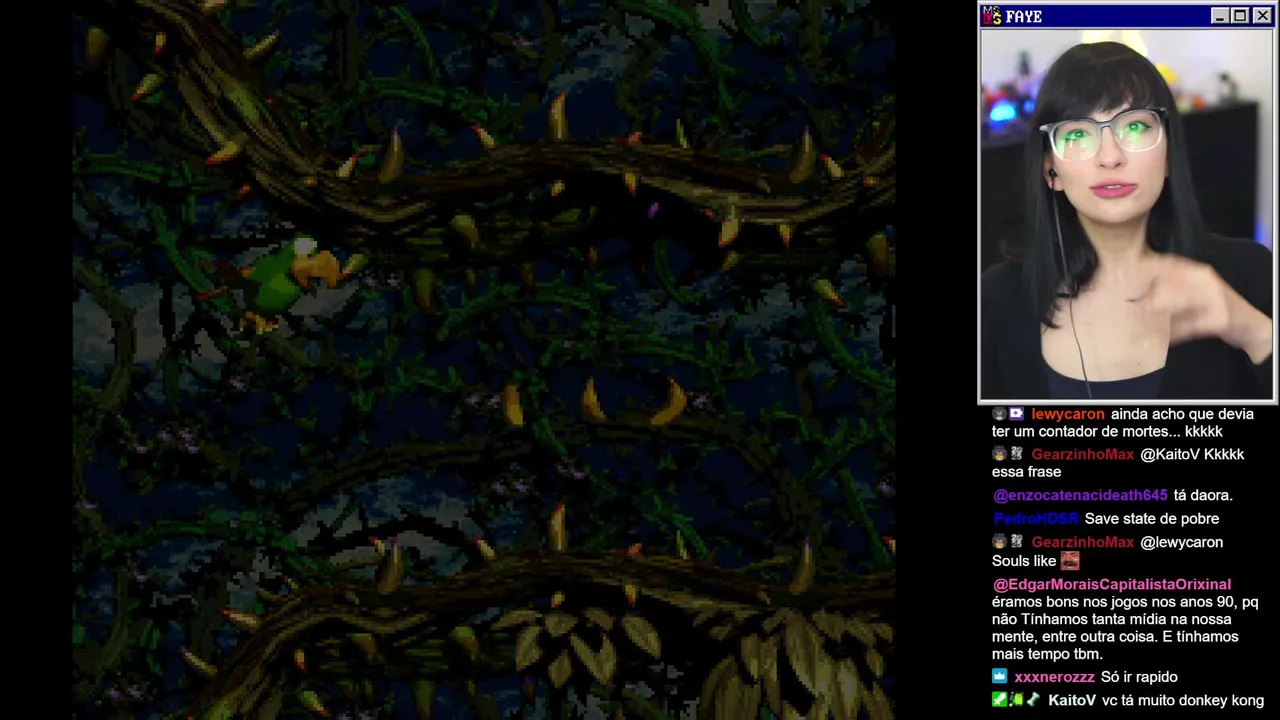Select the "Só ir rapido" chat text
Image resolution: width=1280 pixels, height=720 pixels.
pos(1139,677)
